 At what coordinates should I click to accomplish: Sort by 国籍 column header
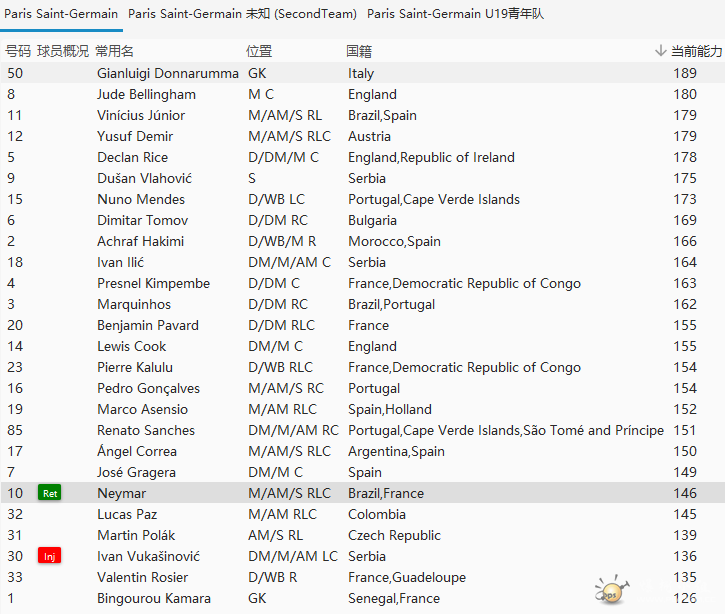click(359, 51)
